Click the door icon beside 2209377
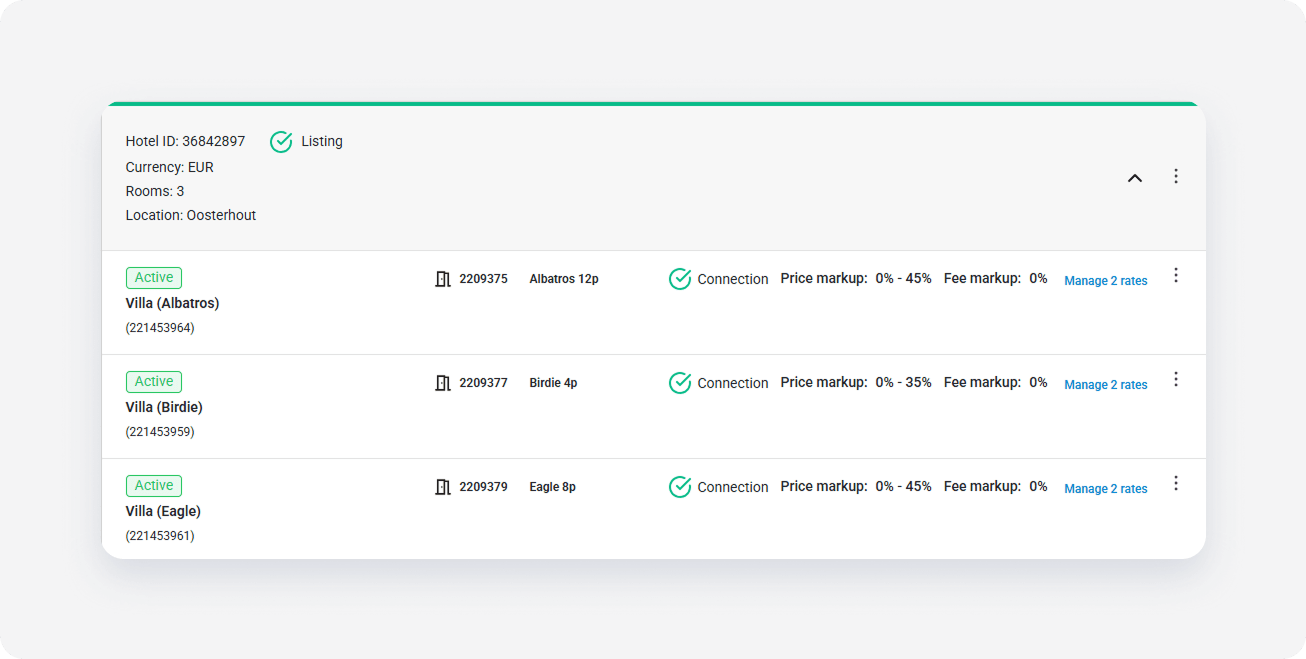 443,383
